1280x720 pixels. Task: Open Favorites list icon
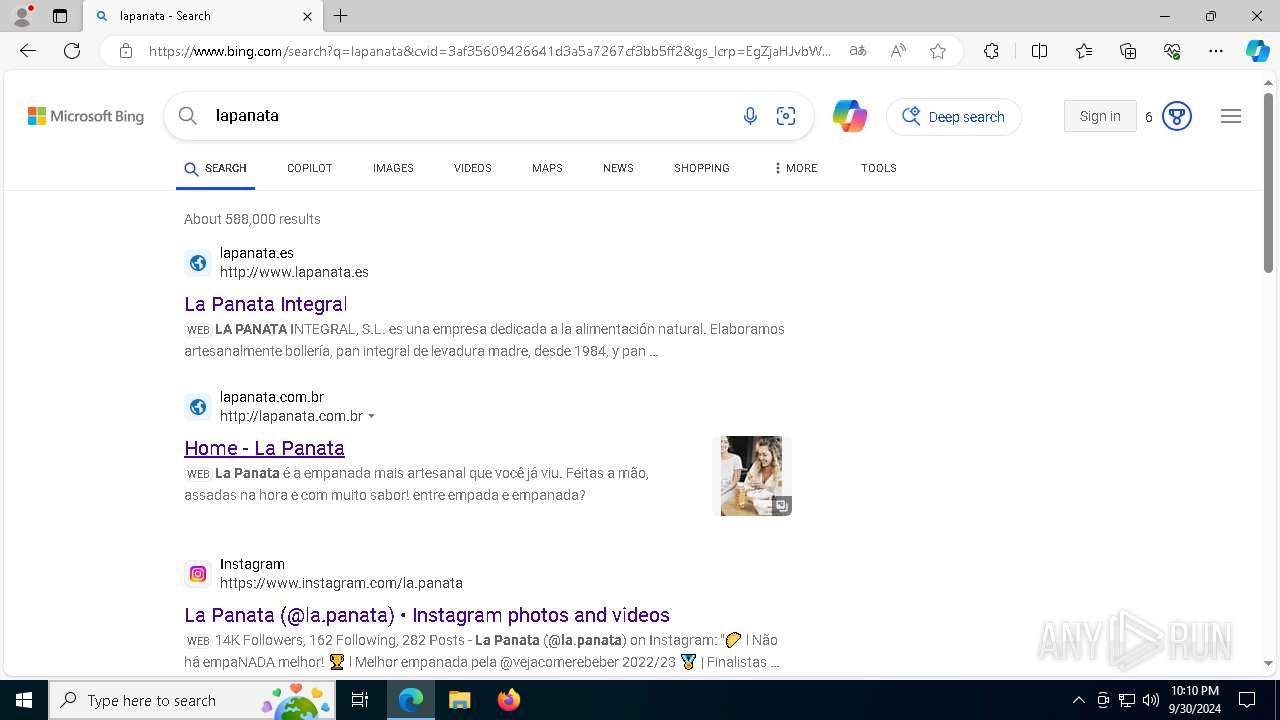[1084, 51]
